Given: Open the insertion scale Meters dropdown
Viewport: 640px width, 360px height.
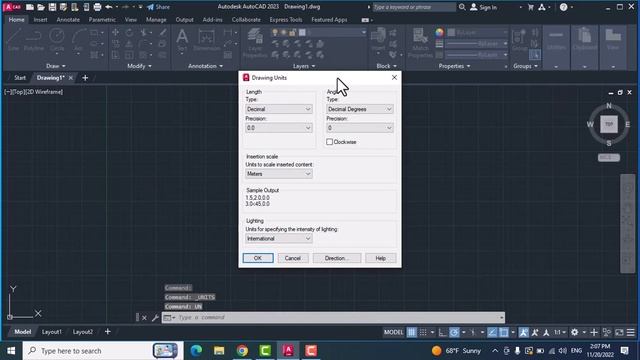Looking at the screenshot, I should tap(279, 174).
